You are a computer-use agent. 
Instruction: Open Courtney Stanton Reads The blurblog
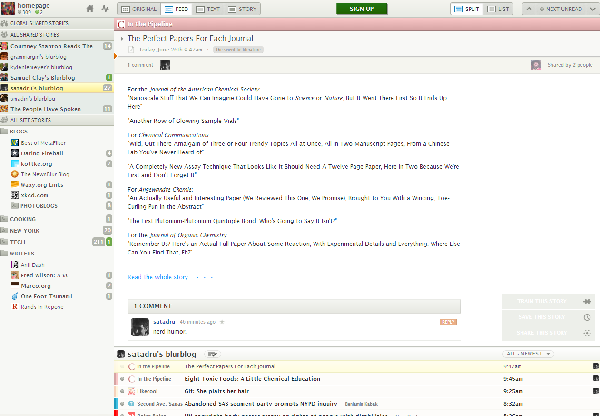point(57,46)
